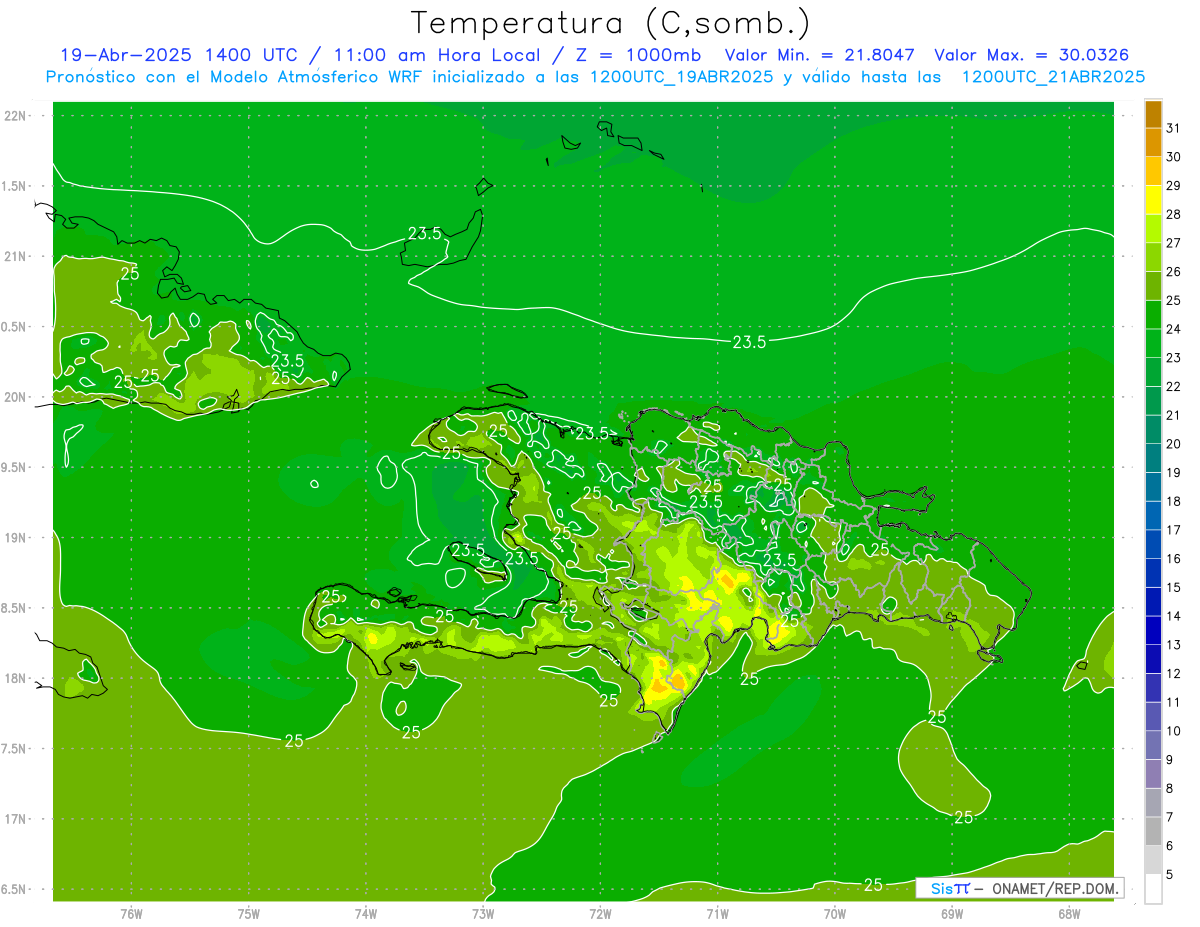This screenshot has width=1200, height=927.
Task: Click the 'Sis' logo text in the credit box
Action: coord(943,888)
